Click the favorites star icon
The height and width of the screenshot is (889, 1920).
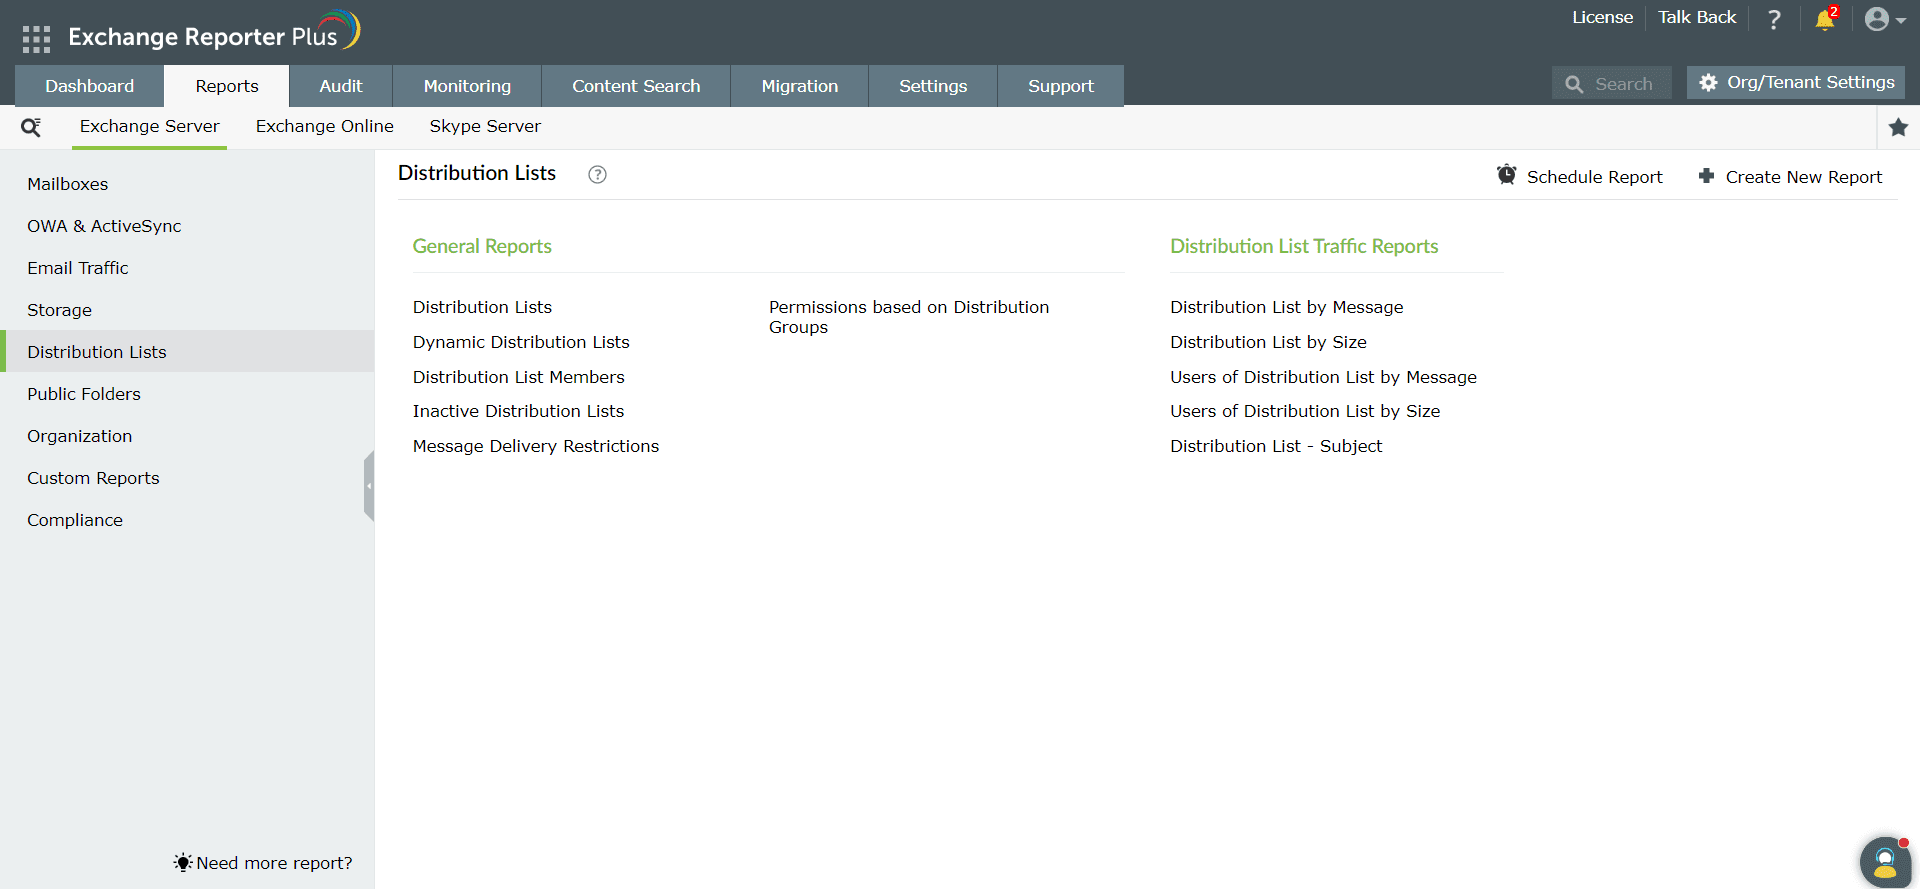click(1898, 127)
